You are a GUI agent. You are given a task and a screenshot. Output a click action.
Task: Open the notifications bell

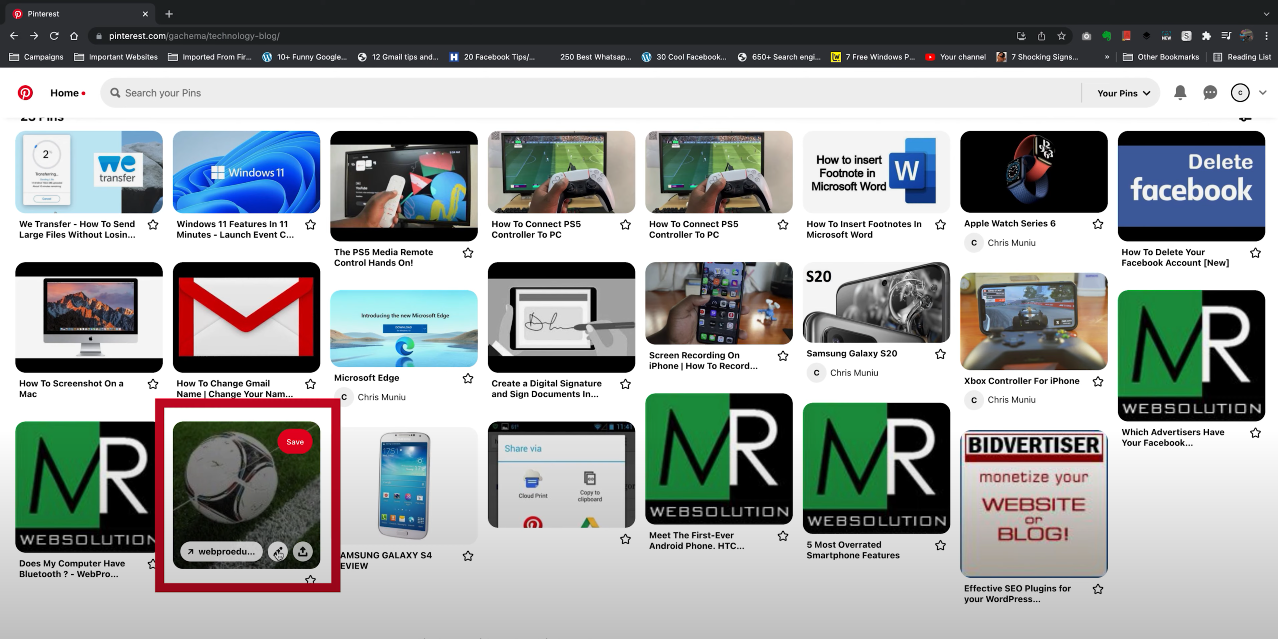pos(1180,93)
